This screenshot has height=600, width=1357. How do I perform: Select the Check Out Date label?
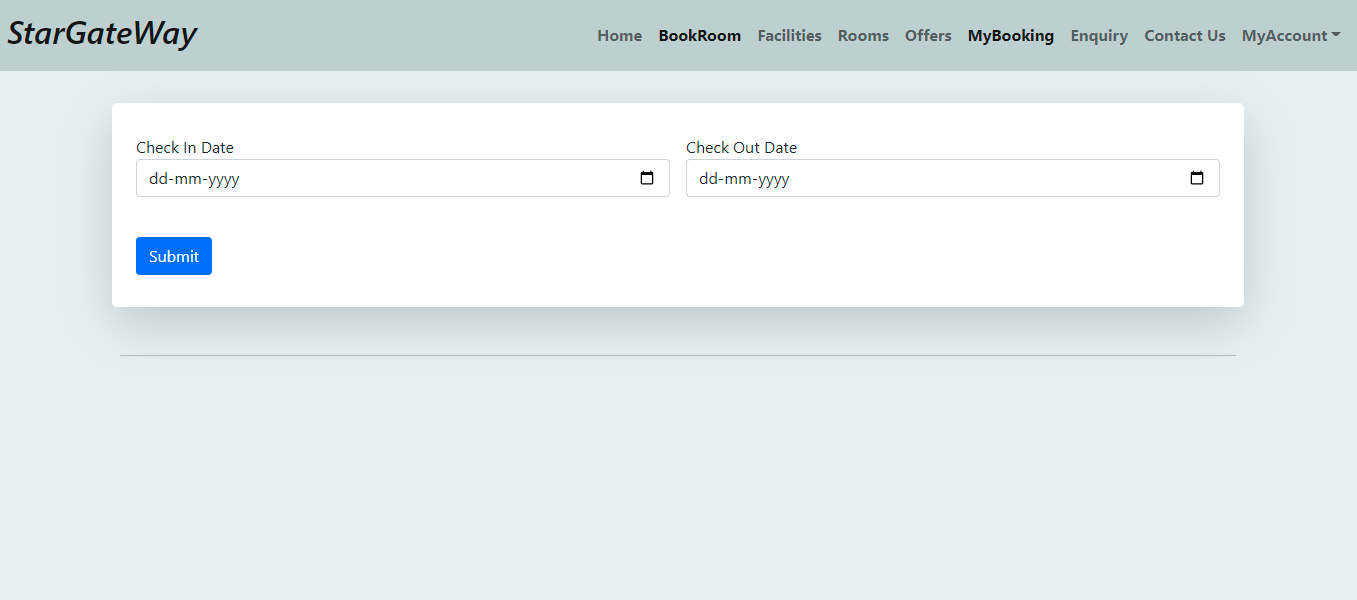tap(741, 147)
